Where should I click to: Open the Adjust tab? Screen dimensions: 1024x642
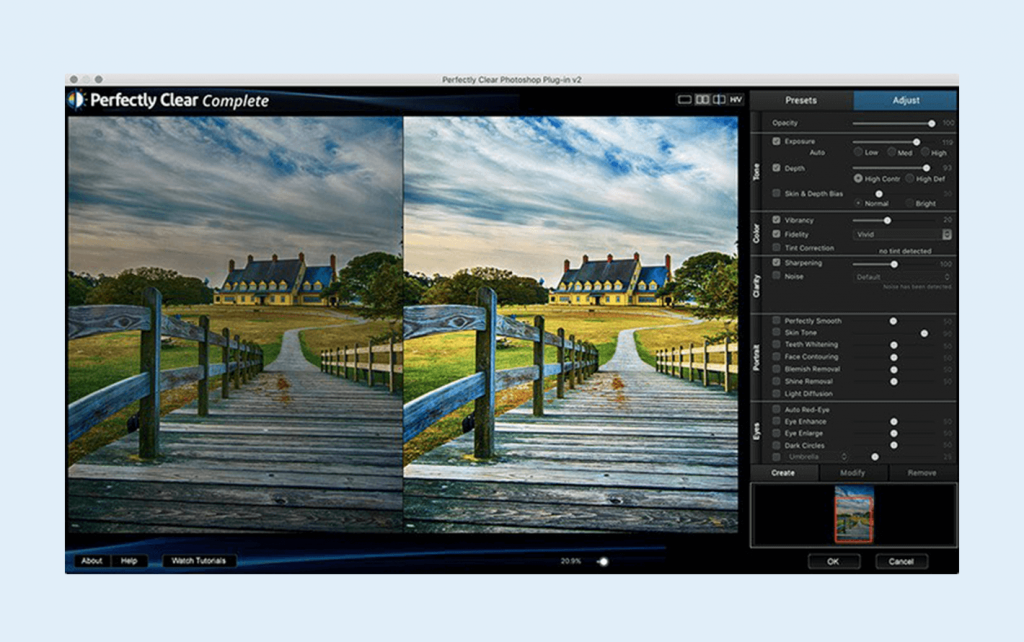coord(905,101)
